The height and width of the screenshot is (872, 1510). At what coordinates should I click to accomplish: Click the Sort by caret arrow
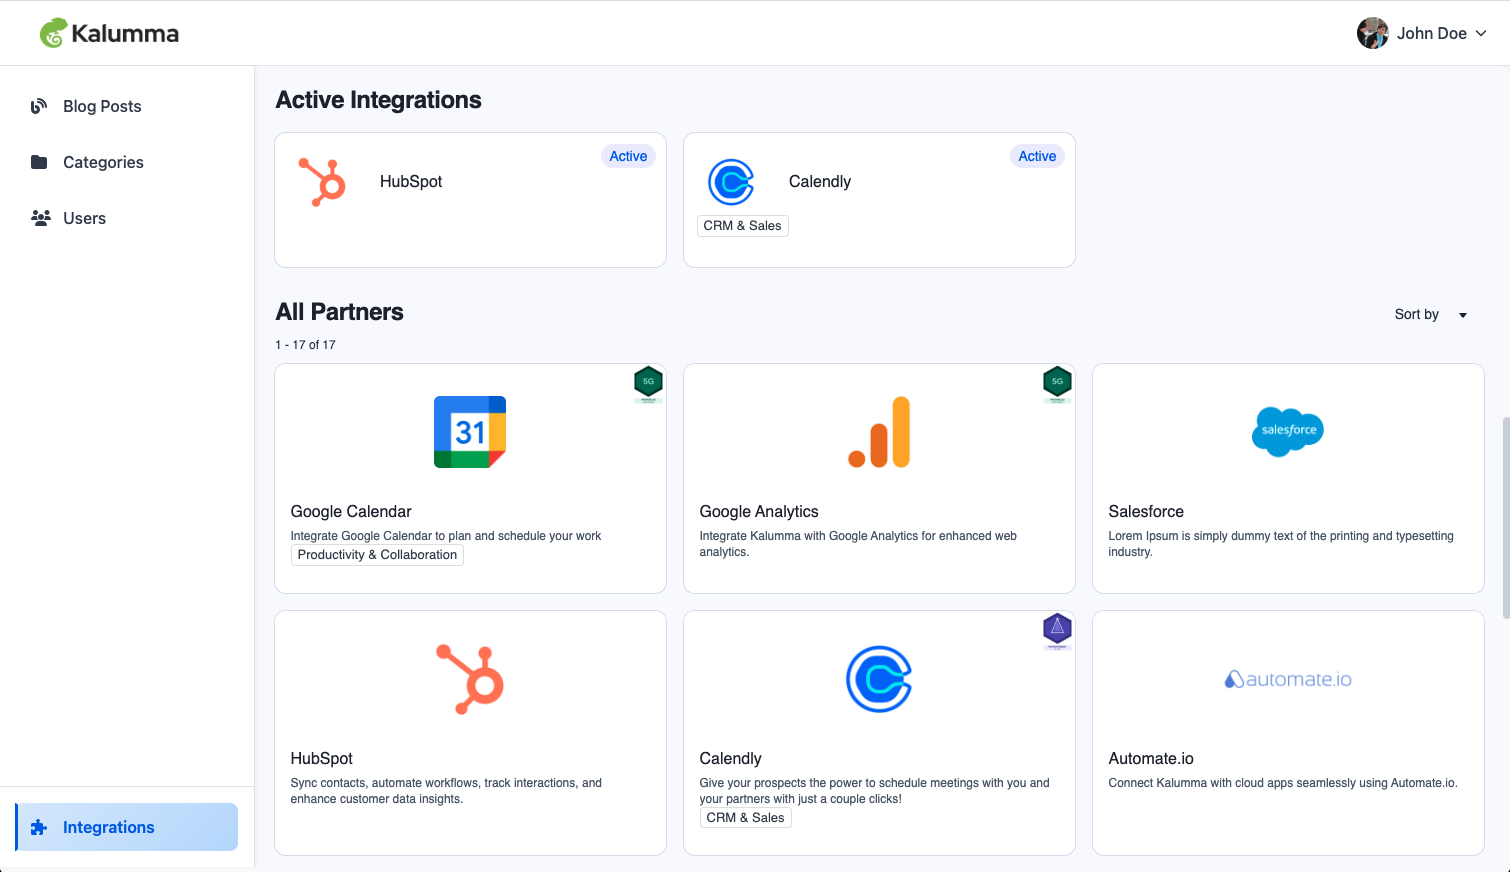coord(1463,315)
